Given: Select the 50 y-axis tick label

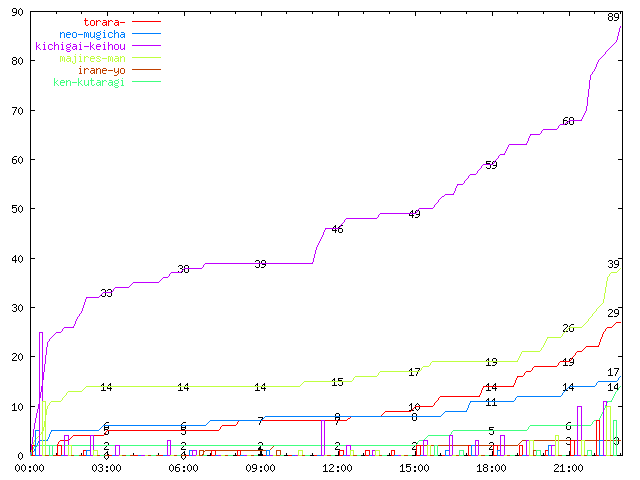Looking at the screenshot, I should pos(17,209).
